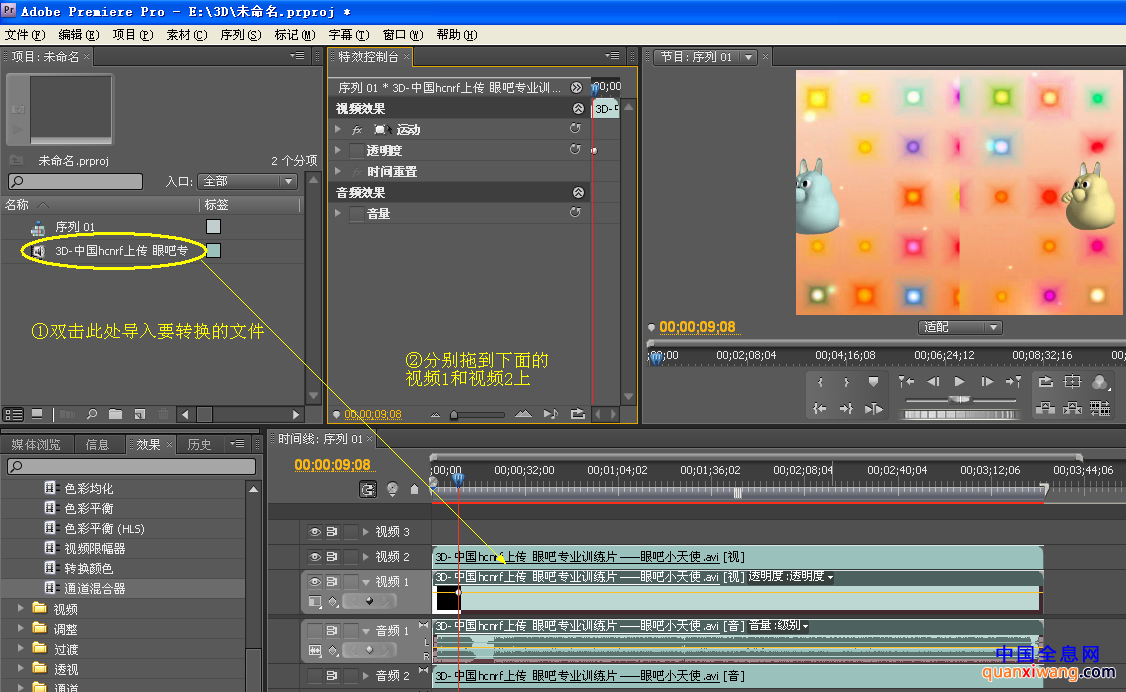Click new item icon in project panel
The width and height of the screenshot is (1126, 692).
coord(140,414)
